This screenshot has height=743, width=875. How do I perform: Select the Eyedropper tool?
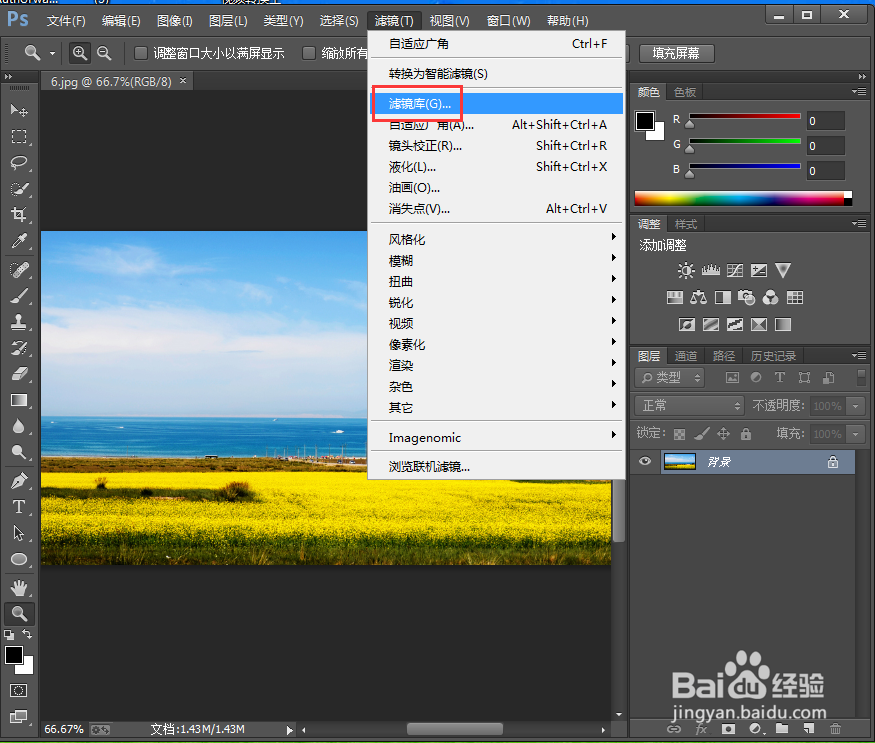click(19, 241)
